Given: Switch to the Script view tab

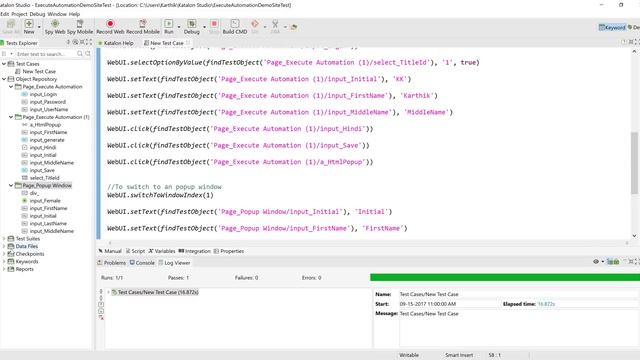Looking at the screenshot, I should tap(136, 251).
